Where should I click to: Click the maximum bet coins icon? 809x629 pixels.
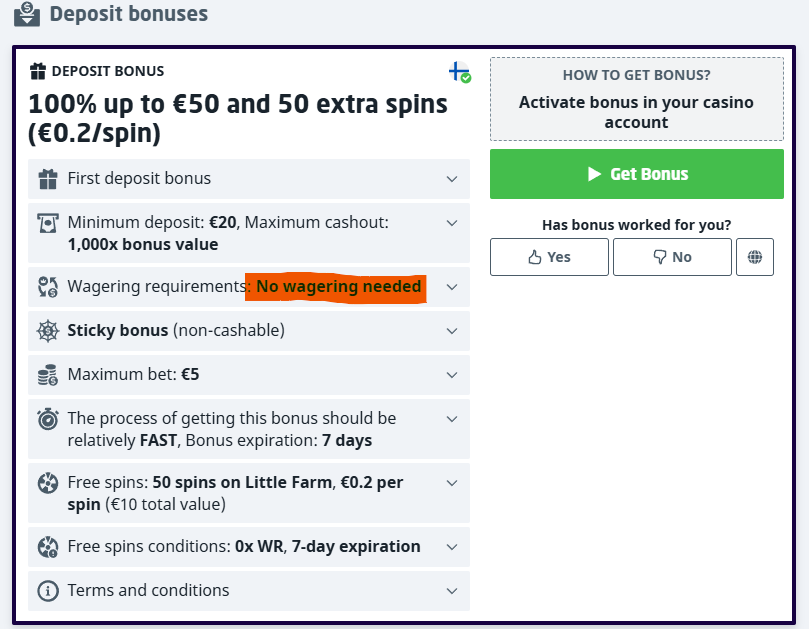tap(47, 375)
